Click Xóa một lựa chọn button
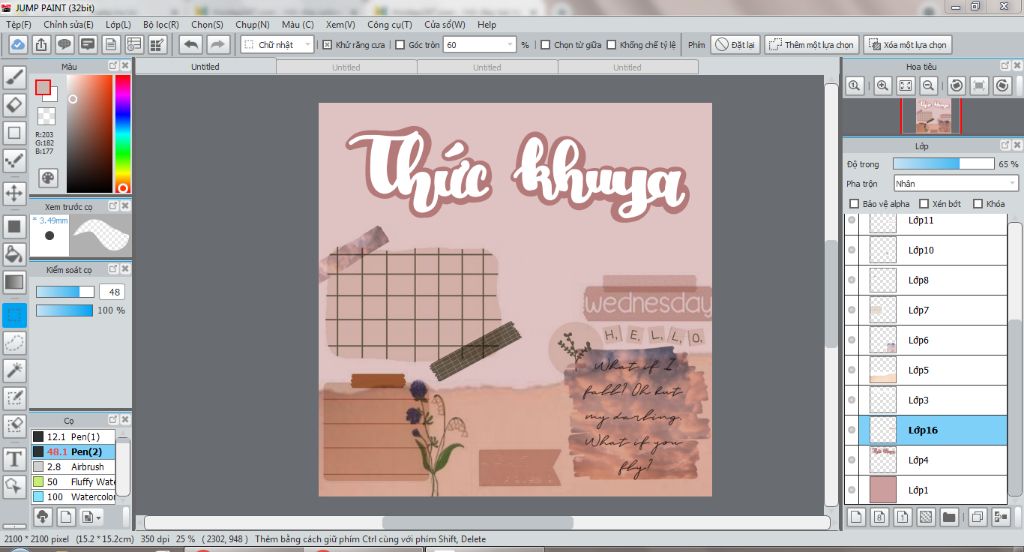1024x552 pixels. [908, 44]
